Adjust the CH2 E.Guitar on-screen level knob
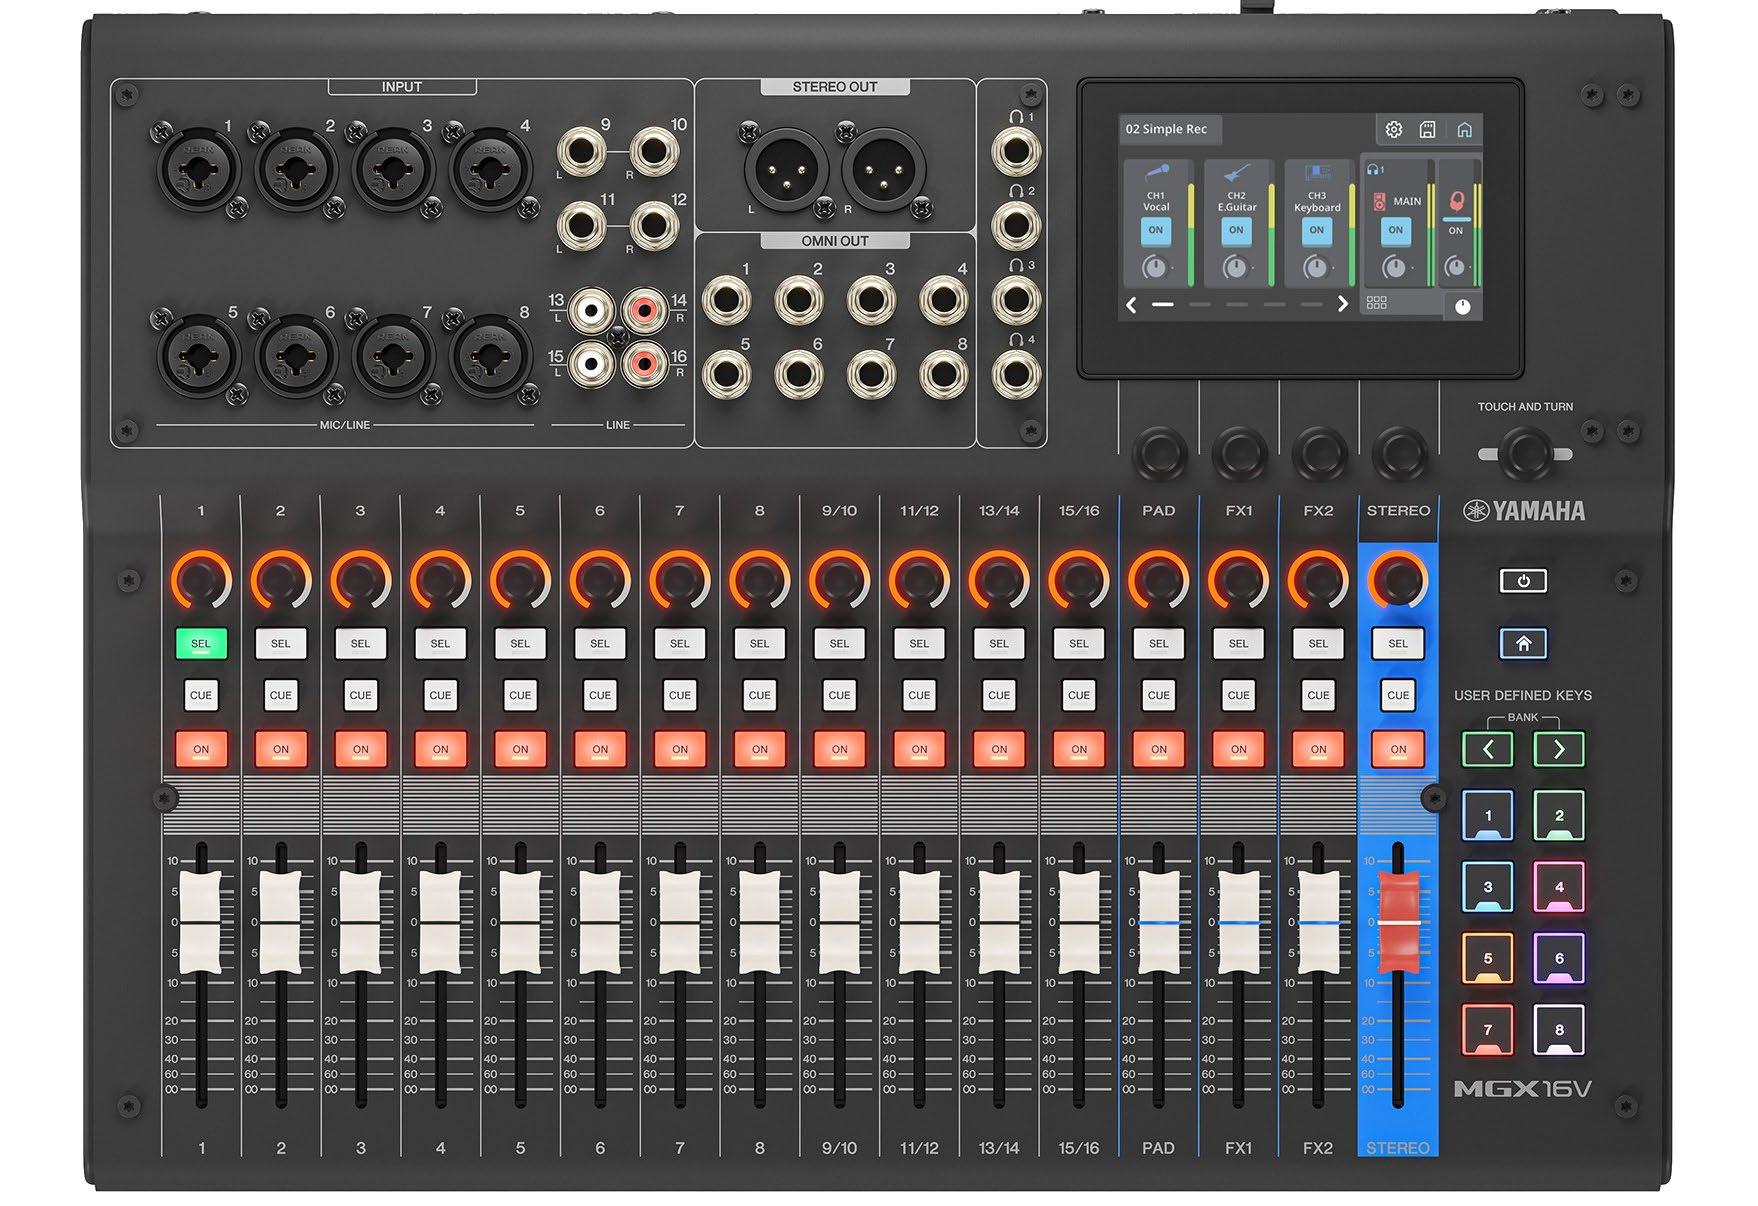The width and height of the screenshot is (1758, 1206). [1236, 267]
